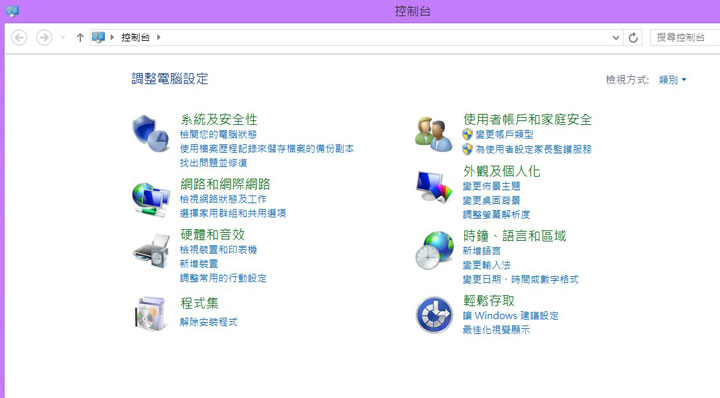Expand the 類別 view-by dropdown
The height and width of the screenshot is (398, 720).
(673, 80)
